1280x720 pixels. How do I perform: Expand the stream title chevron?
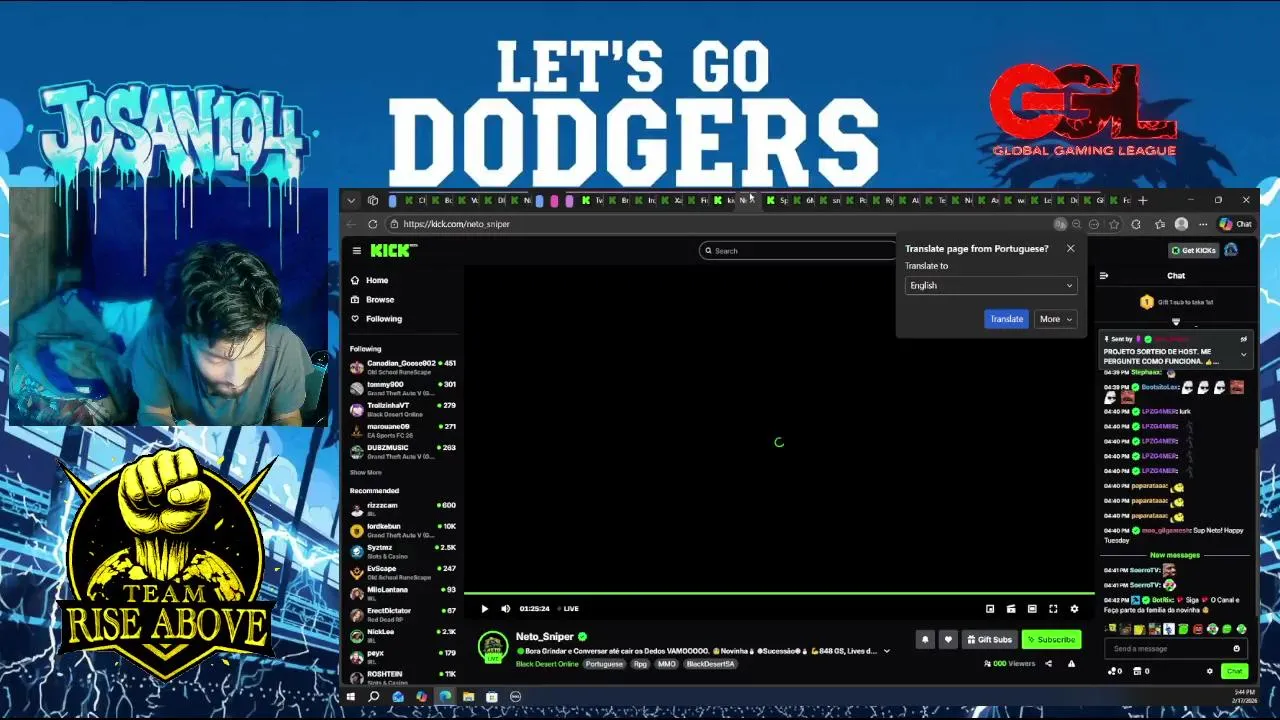[x=886, y=651]
